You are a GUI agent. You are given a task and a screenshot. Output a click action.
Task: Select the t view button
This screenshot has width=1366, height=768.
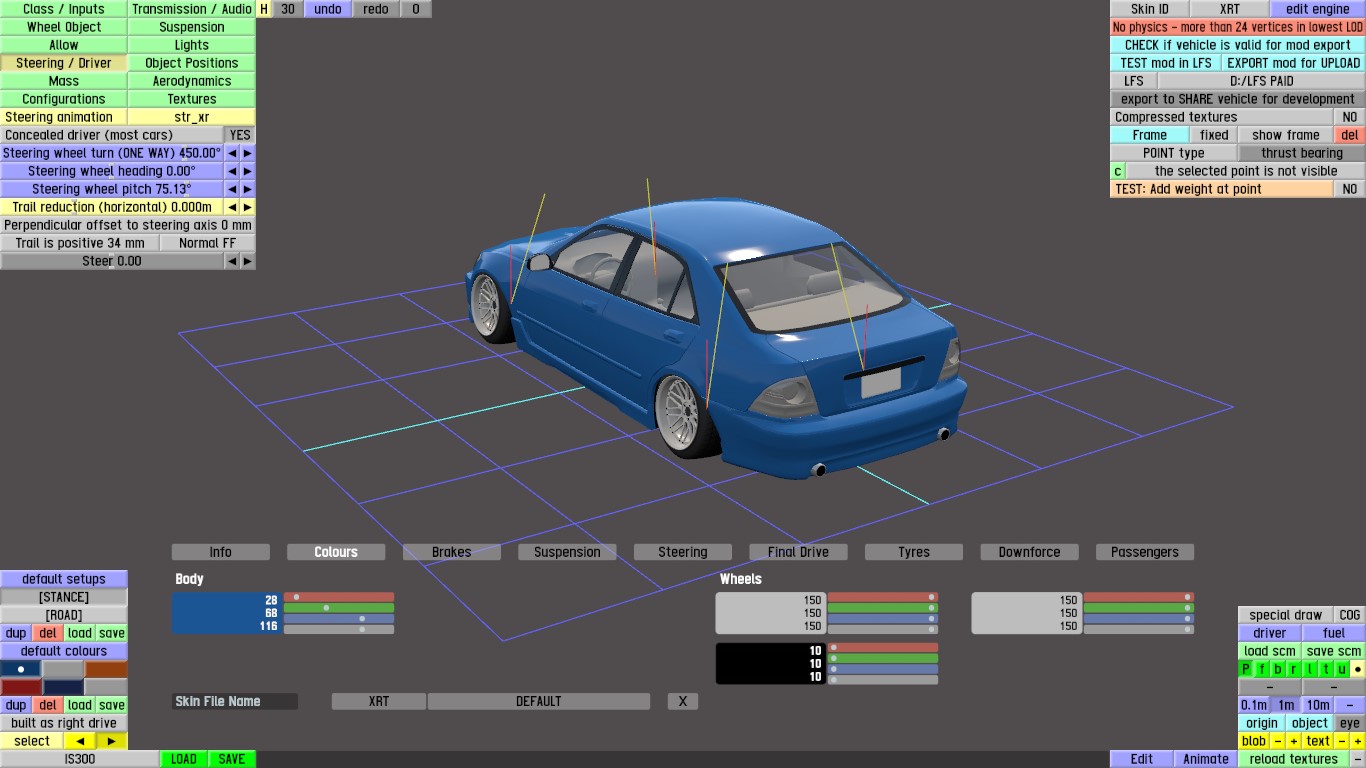pyautogui.click(x=1326, y=669)
